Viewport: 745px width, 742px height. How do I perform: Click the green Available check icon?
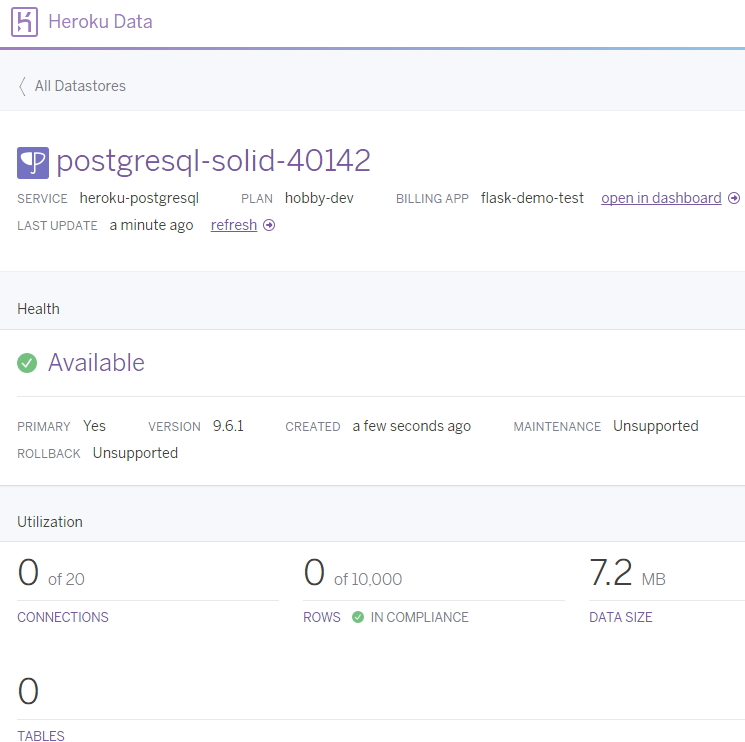coord(27,363)
